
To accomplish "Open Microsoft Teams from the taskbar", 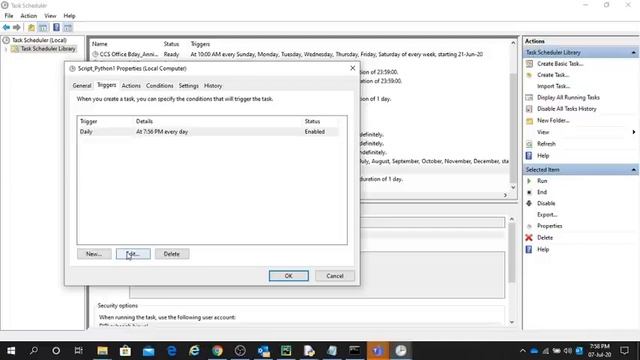I will (378, 351).
